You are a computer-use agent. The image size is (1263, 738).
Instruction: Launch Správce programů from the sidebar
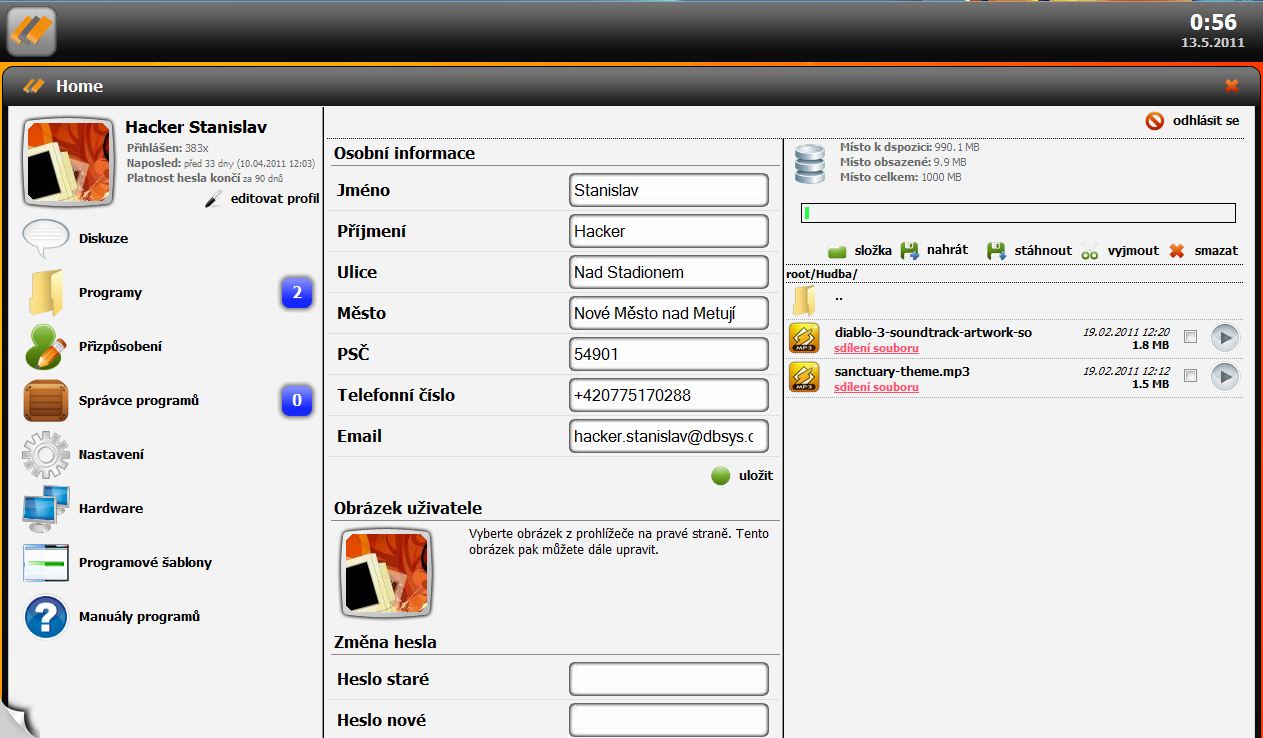46,401
